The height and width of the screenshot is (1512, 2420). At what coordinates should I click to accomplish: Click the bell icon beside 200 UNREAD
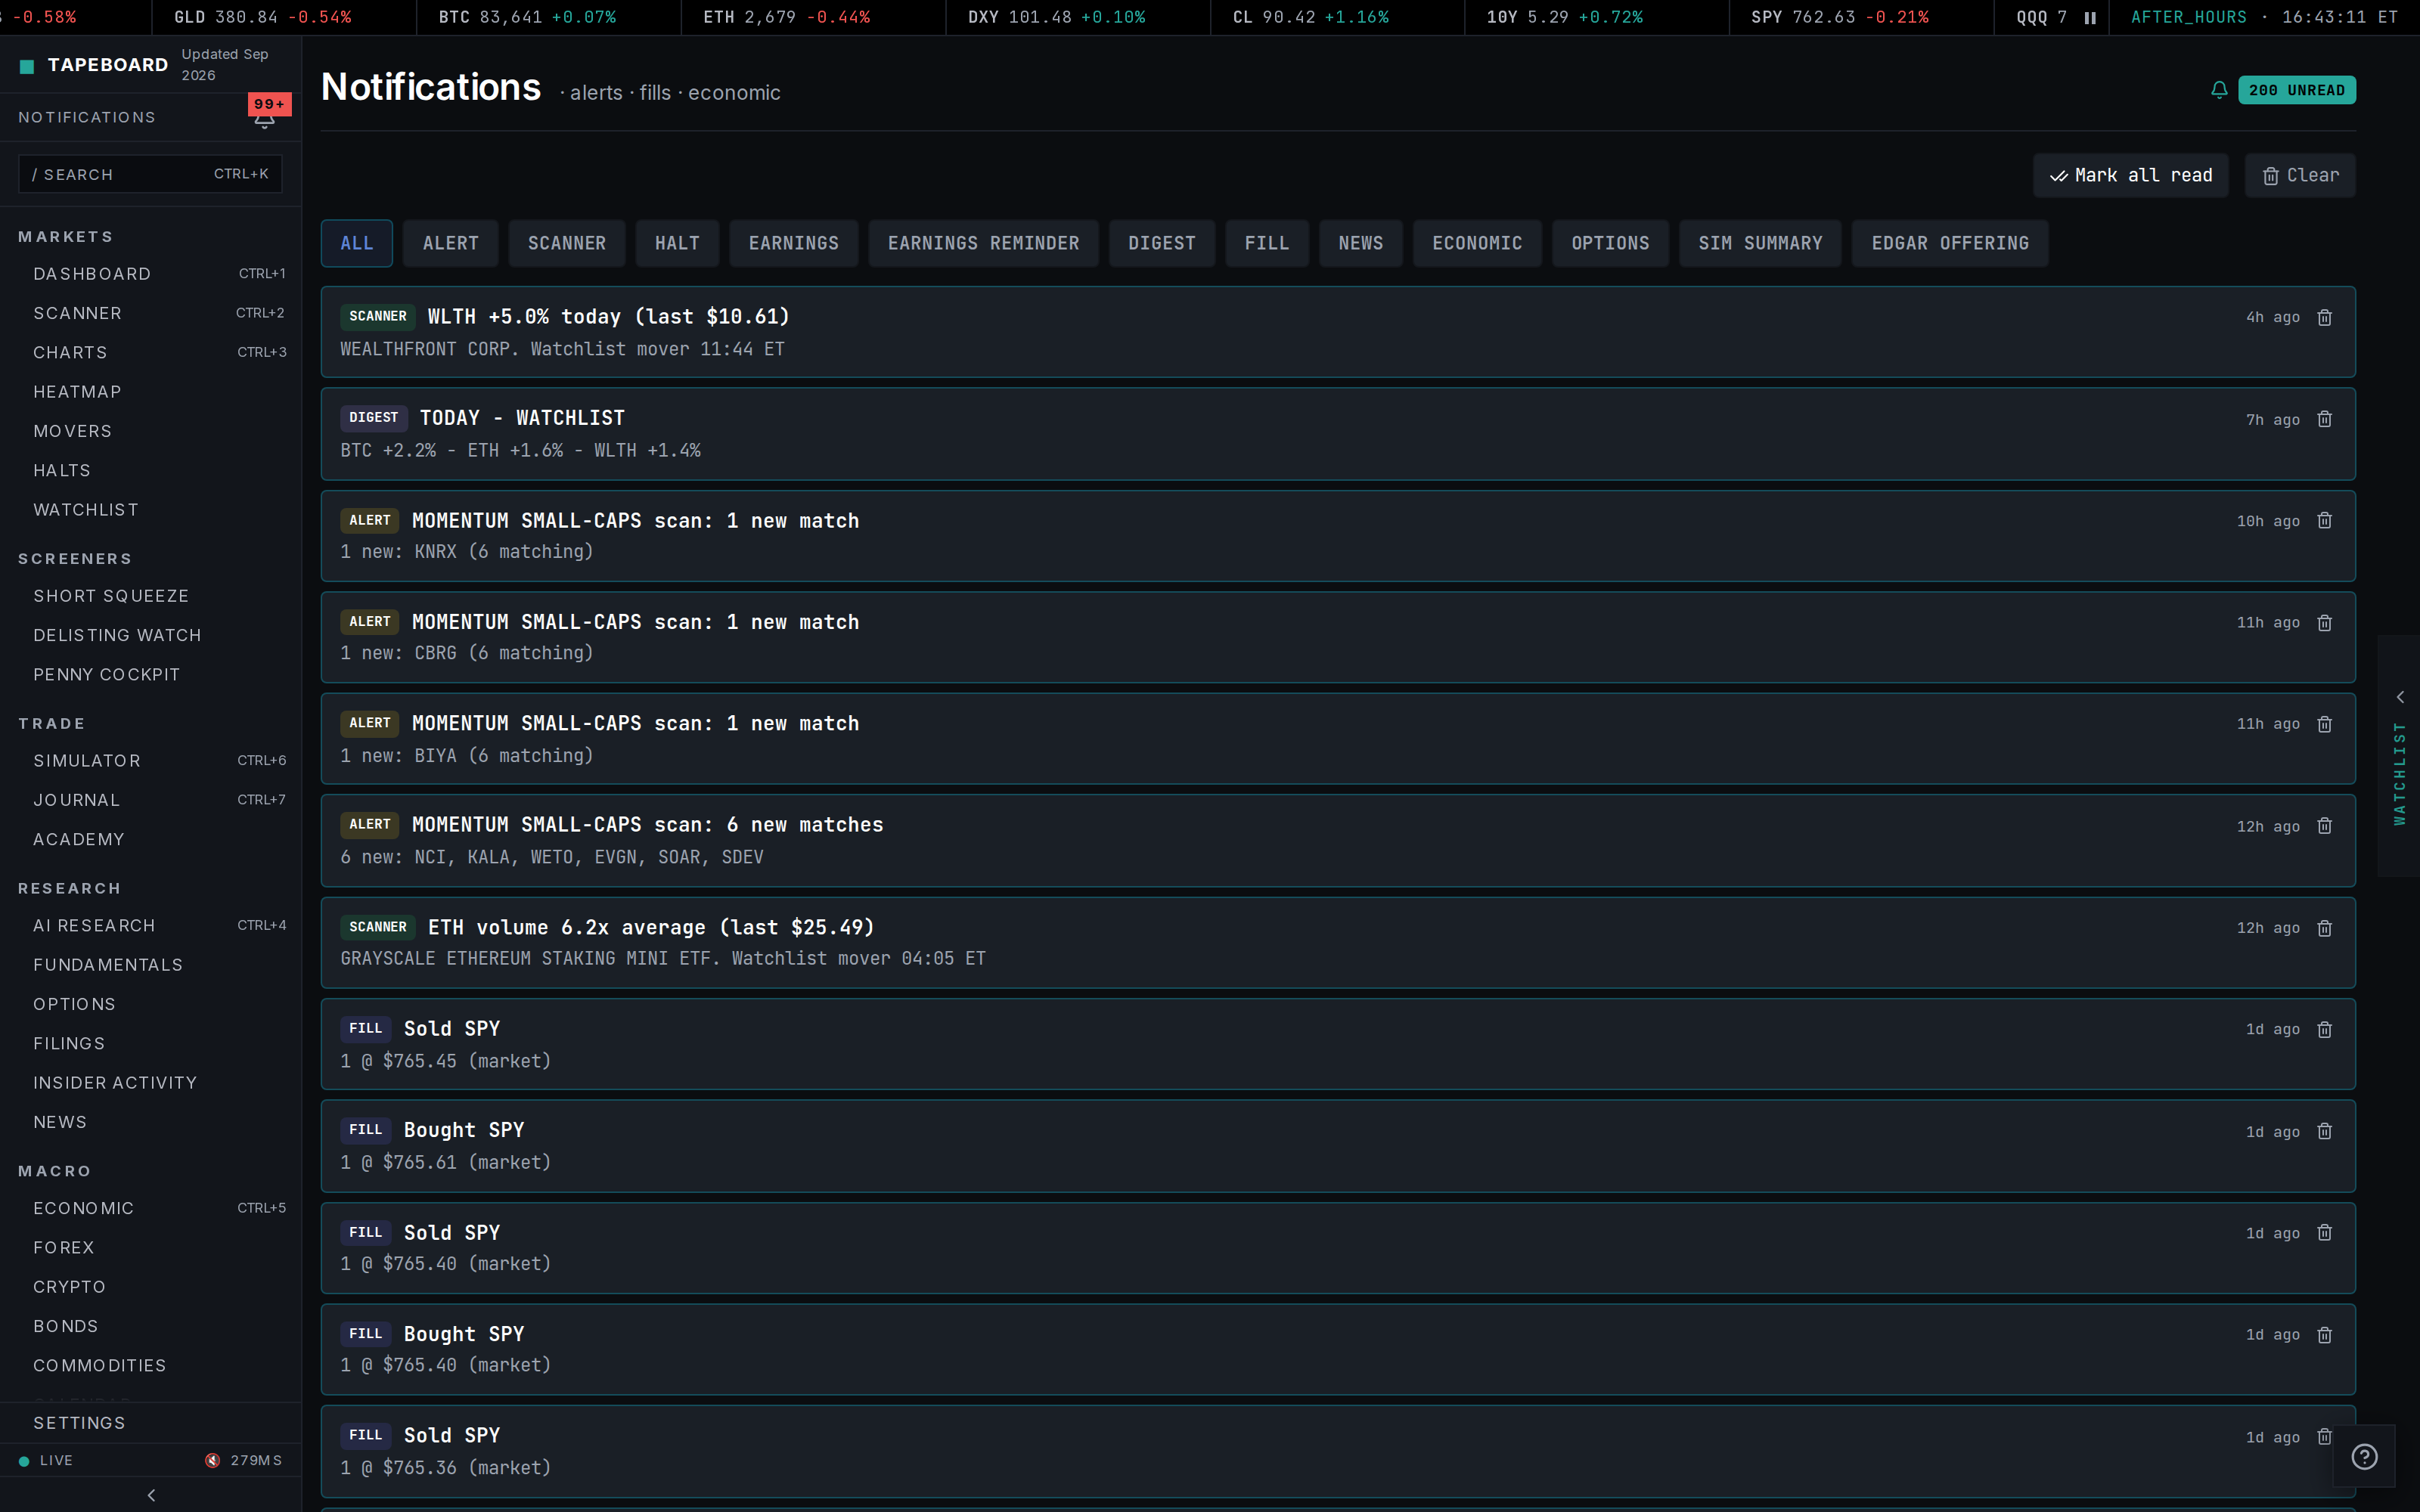click(2219, 90)
